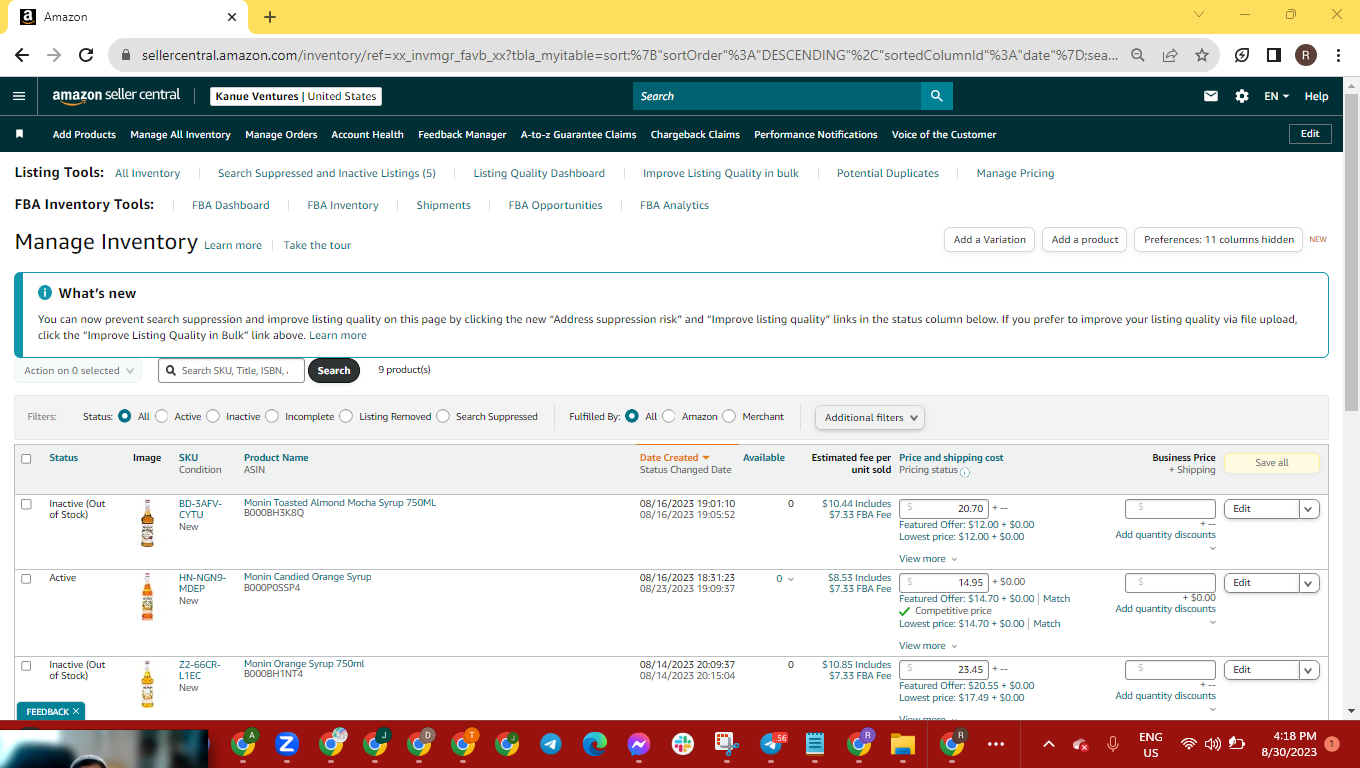Screen dimensions: 1360x768
Task: Open Telegram with the 56 badge
Action: (x=771, y=744)
